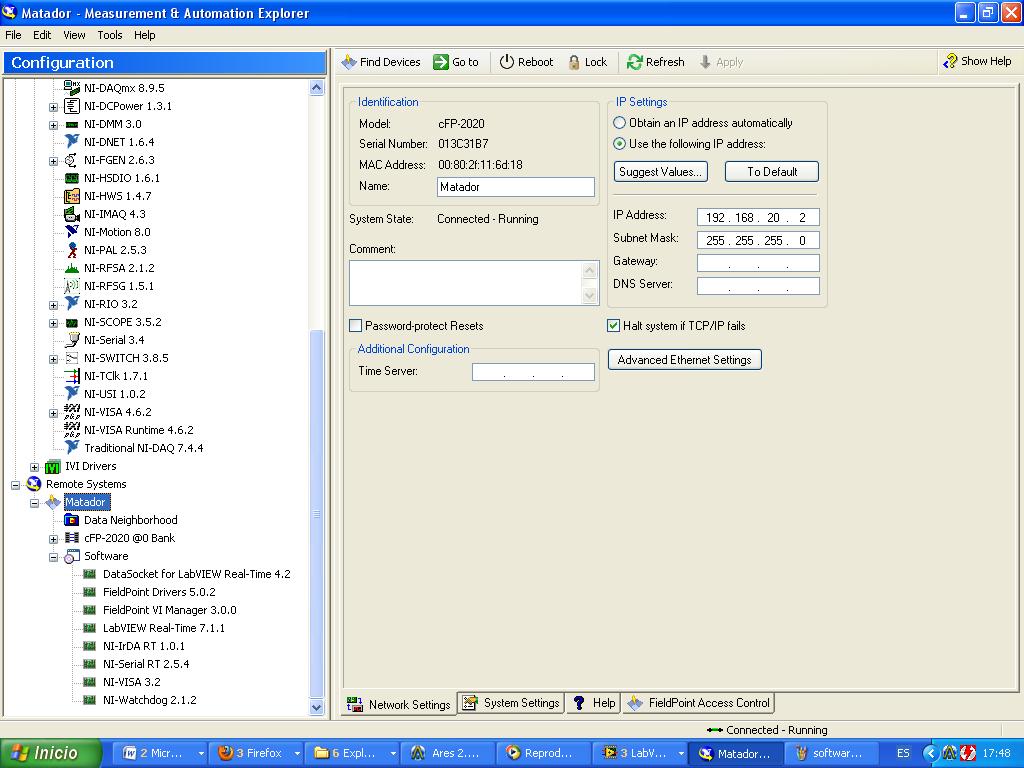Image resolution: width=1024 pixels, height=768 pixels.
Task: Click the To Default button
Action: (771, 172)
